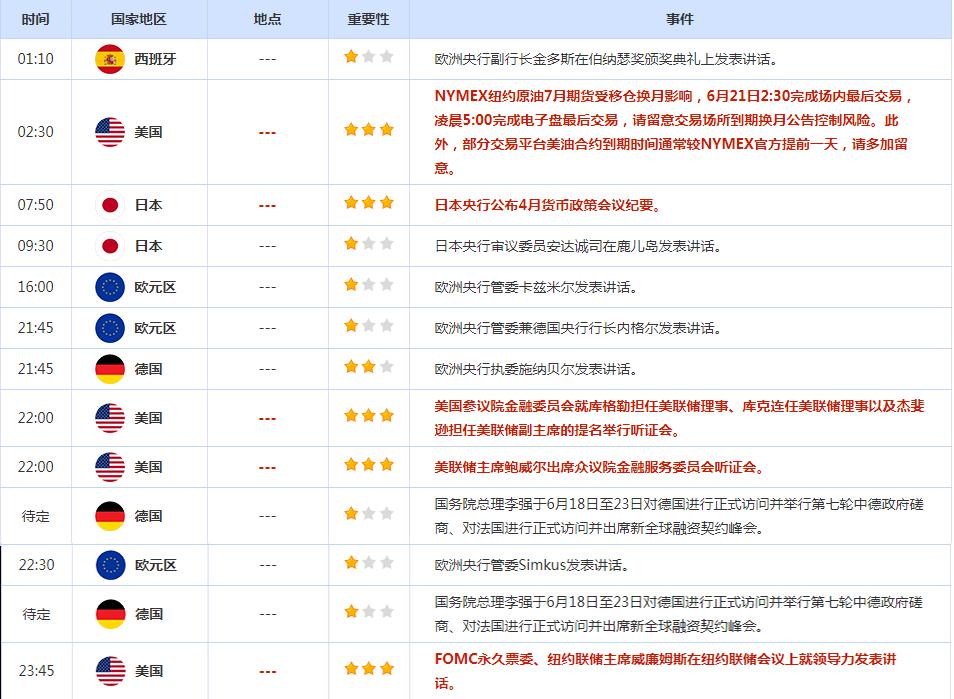Click the three-star rating in the 鲍威尔 hearing row

369,464
